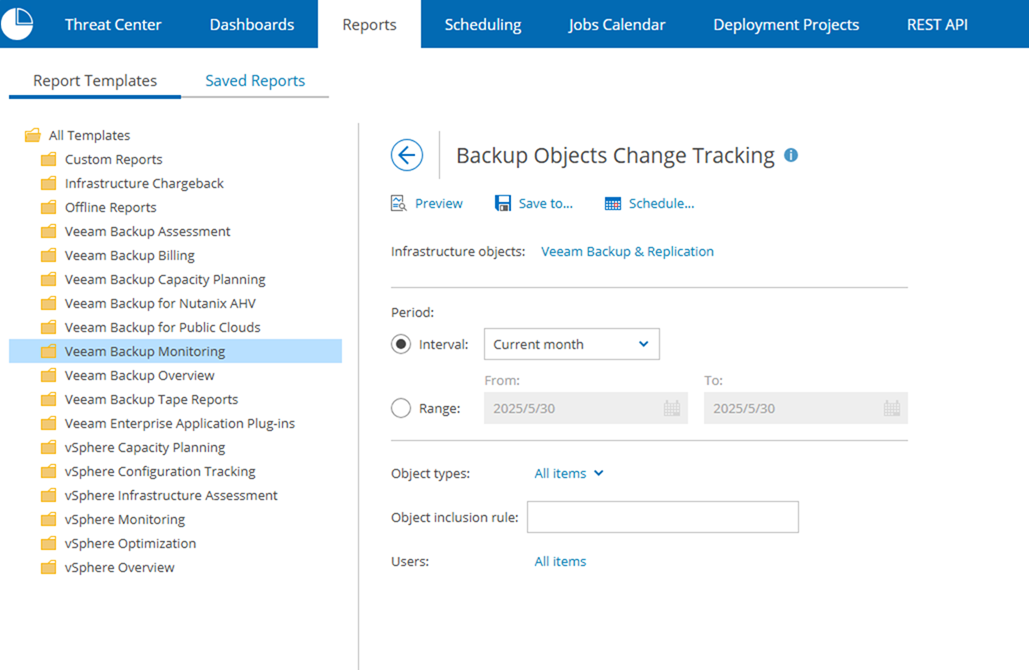Image resolution: width=1029 pixels, height=670 pixels.
Task: Click the Veeam Backup & Replication link
Action: [627, 252]
